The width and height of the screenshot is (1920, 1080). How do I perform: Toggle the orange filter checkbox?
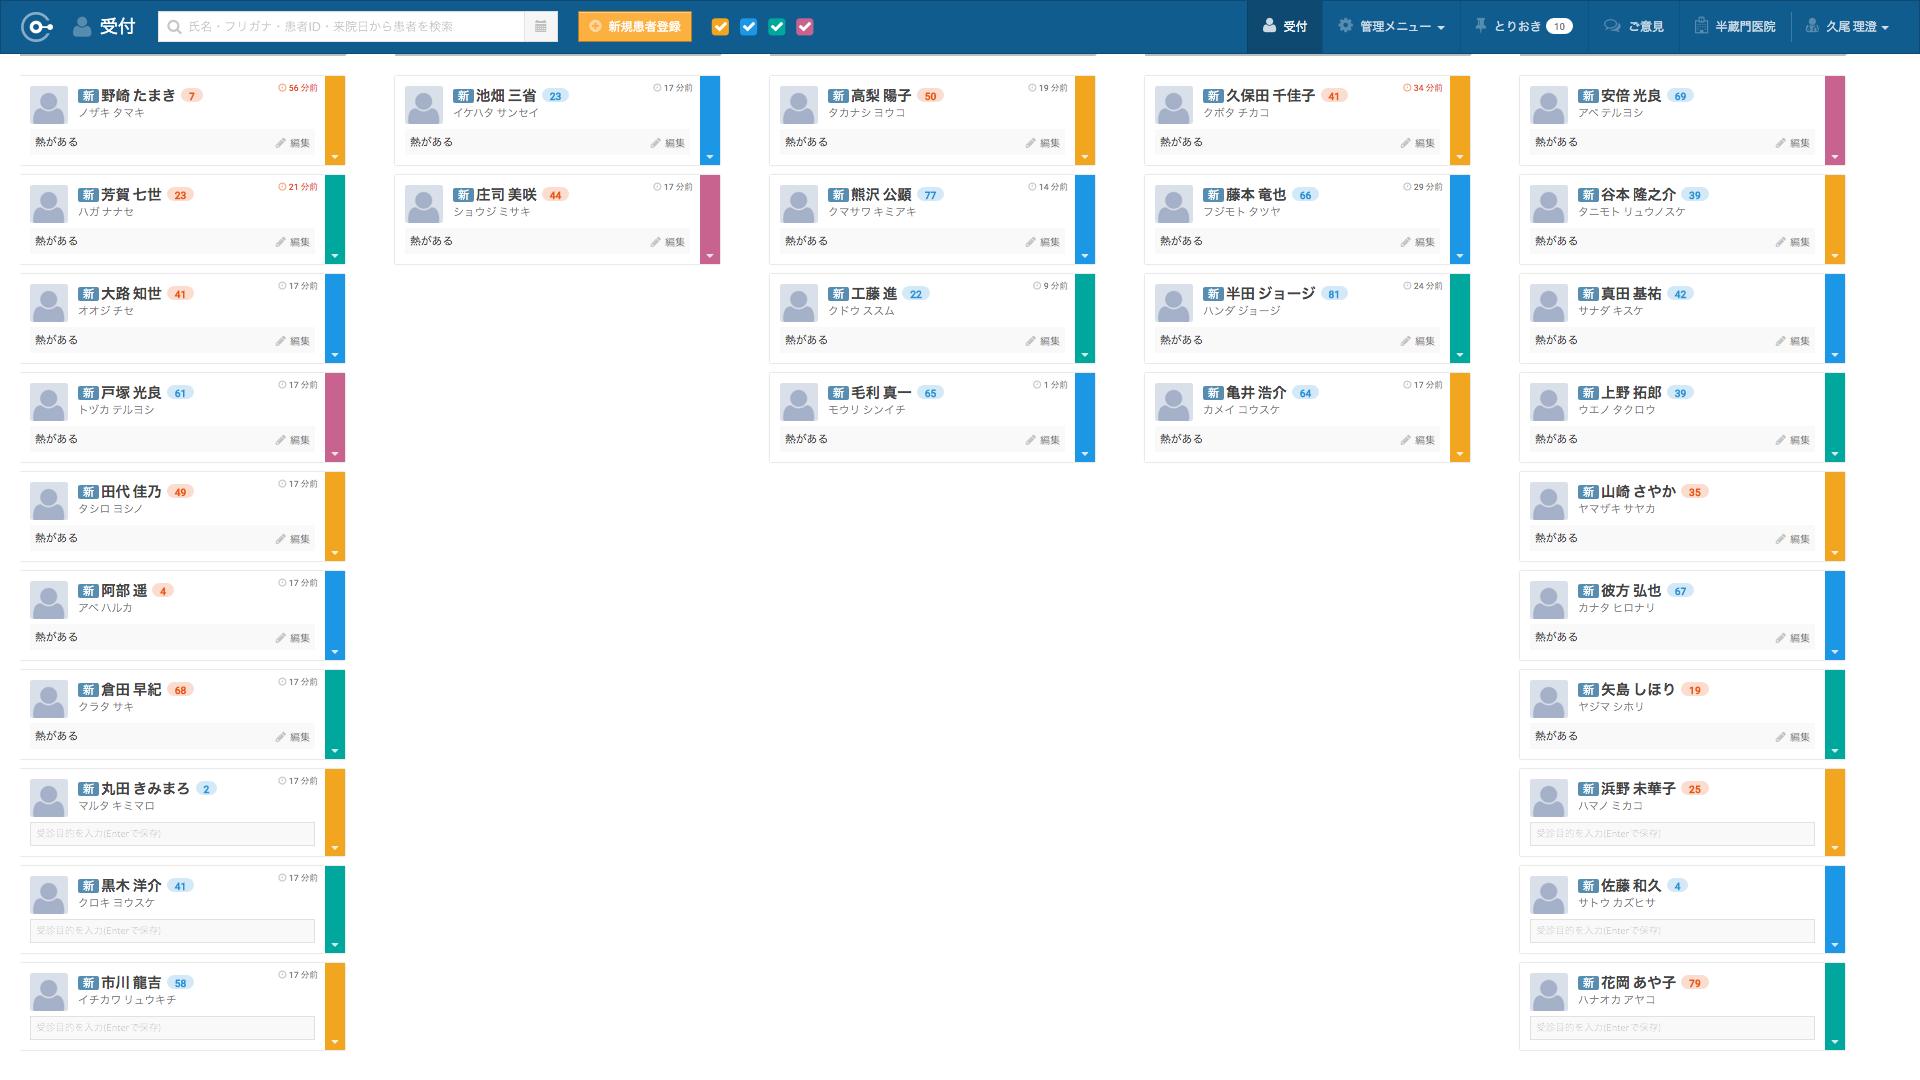pyautogui.click(x=720, y=27)
